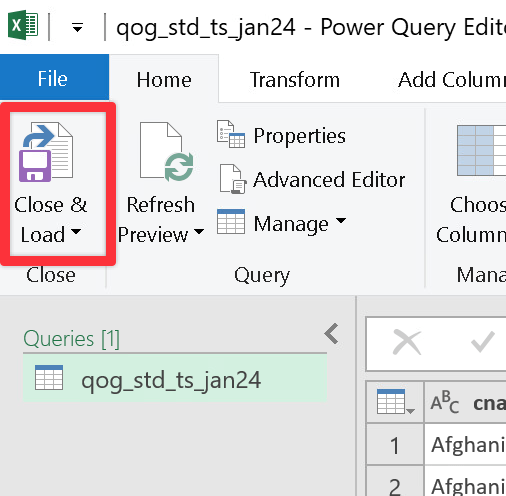Open the table corner menu dropdown
Viewport: 506px width, 496px height.
395,402
